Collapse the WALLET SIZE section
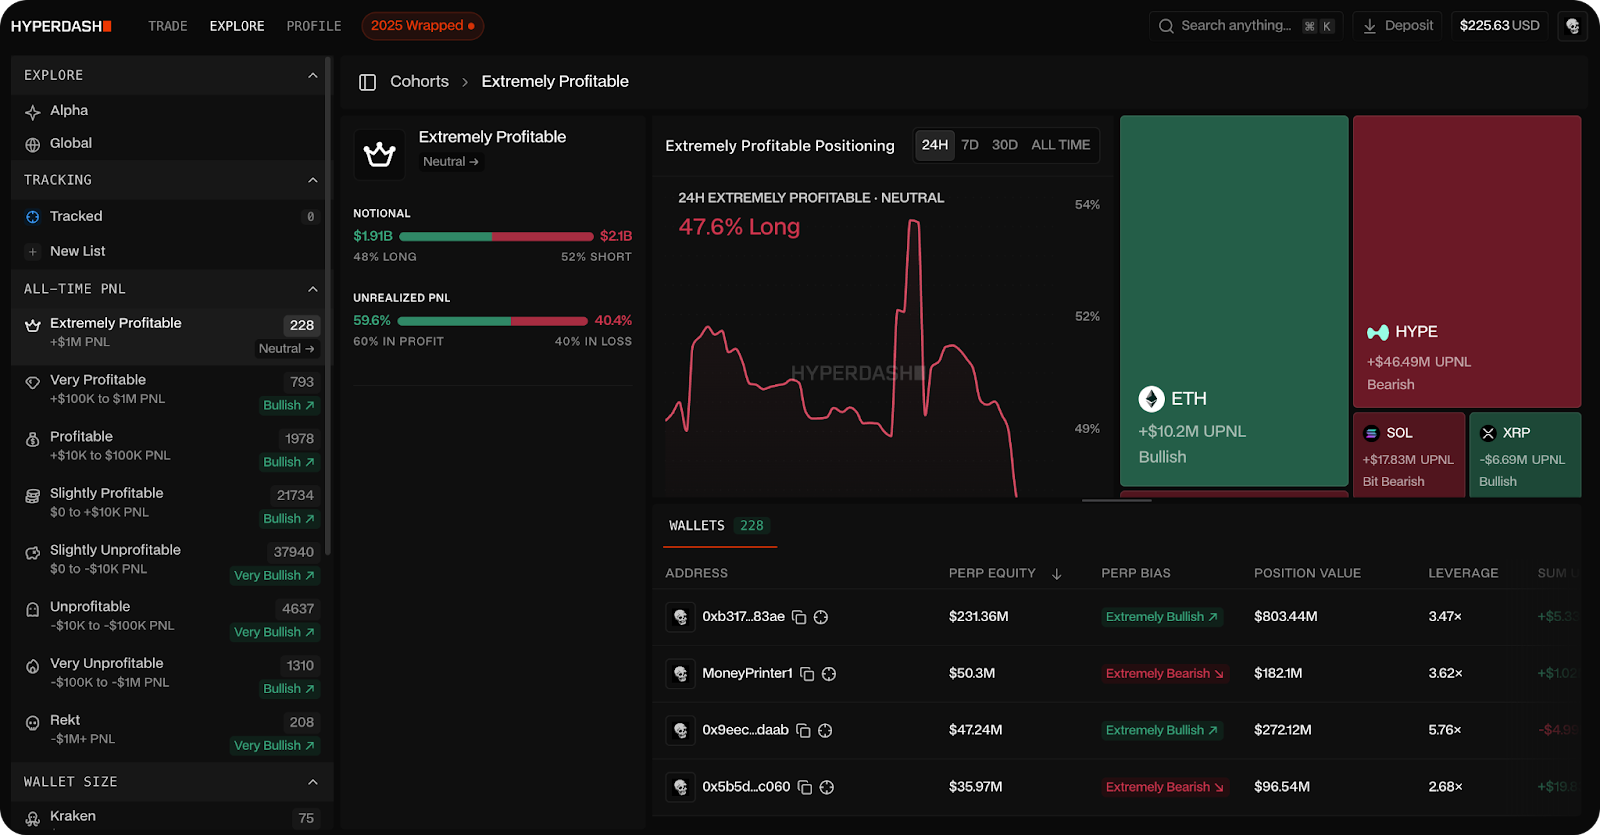Screen dimensions: 1600x835 (312, 782)
